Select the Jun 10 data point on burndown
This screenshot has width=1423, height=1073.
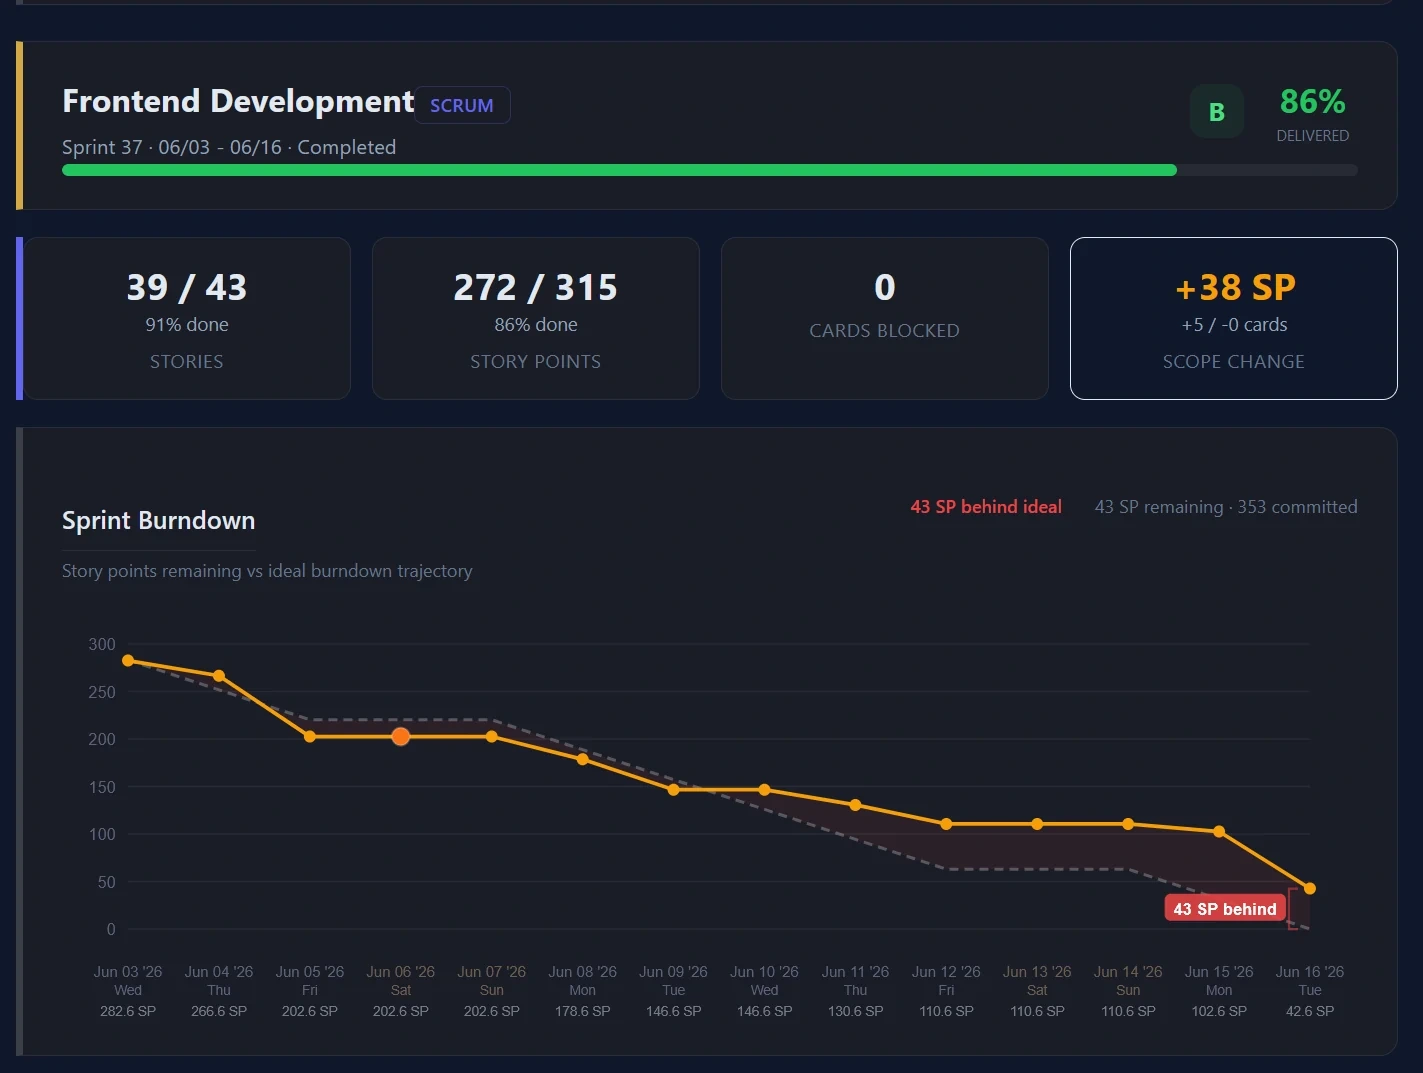pyautogui.click(x=764, y=790)
